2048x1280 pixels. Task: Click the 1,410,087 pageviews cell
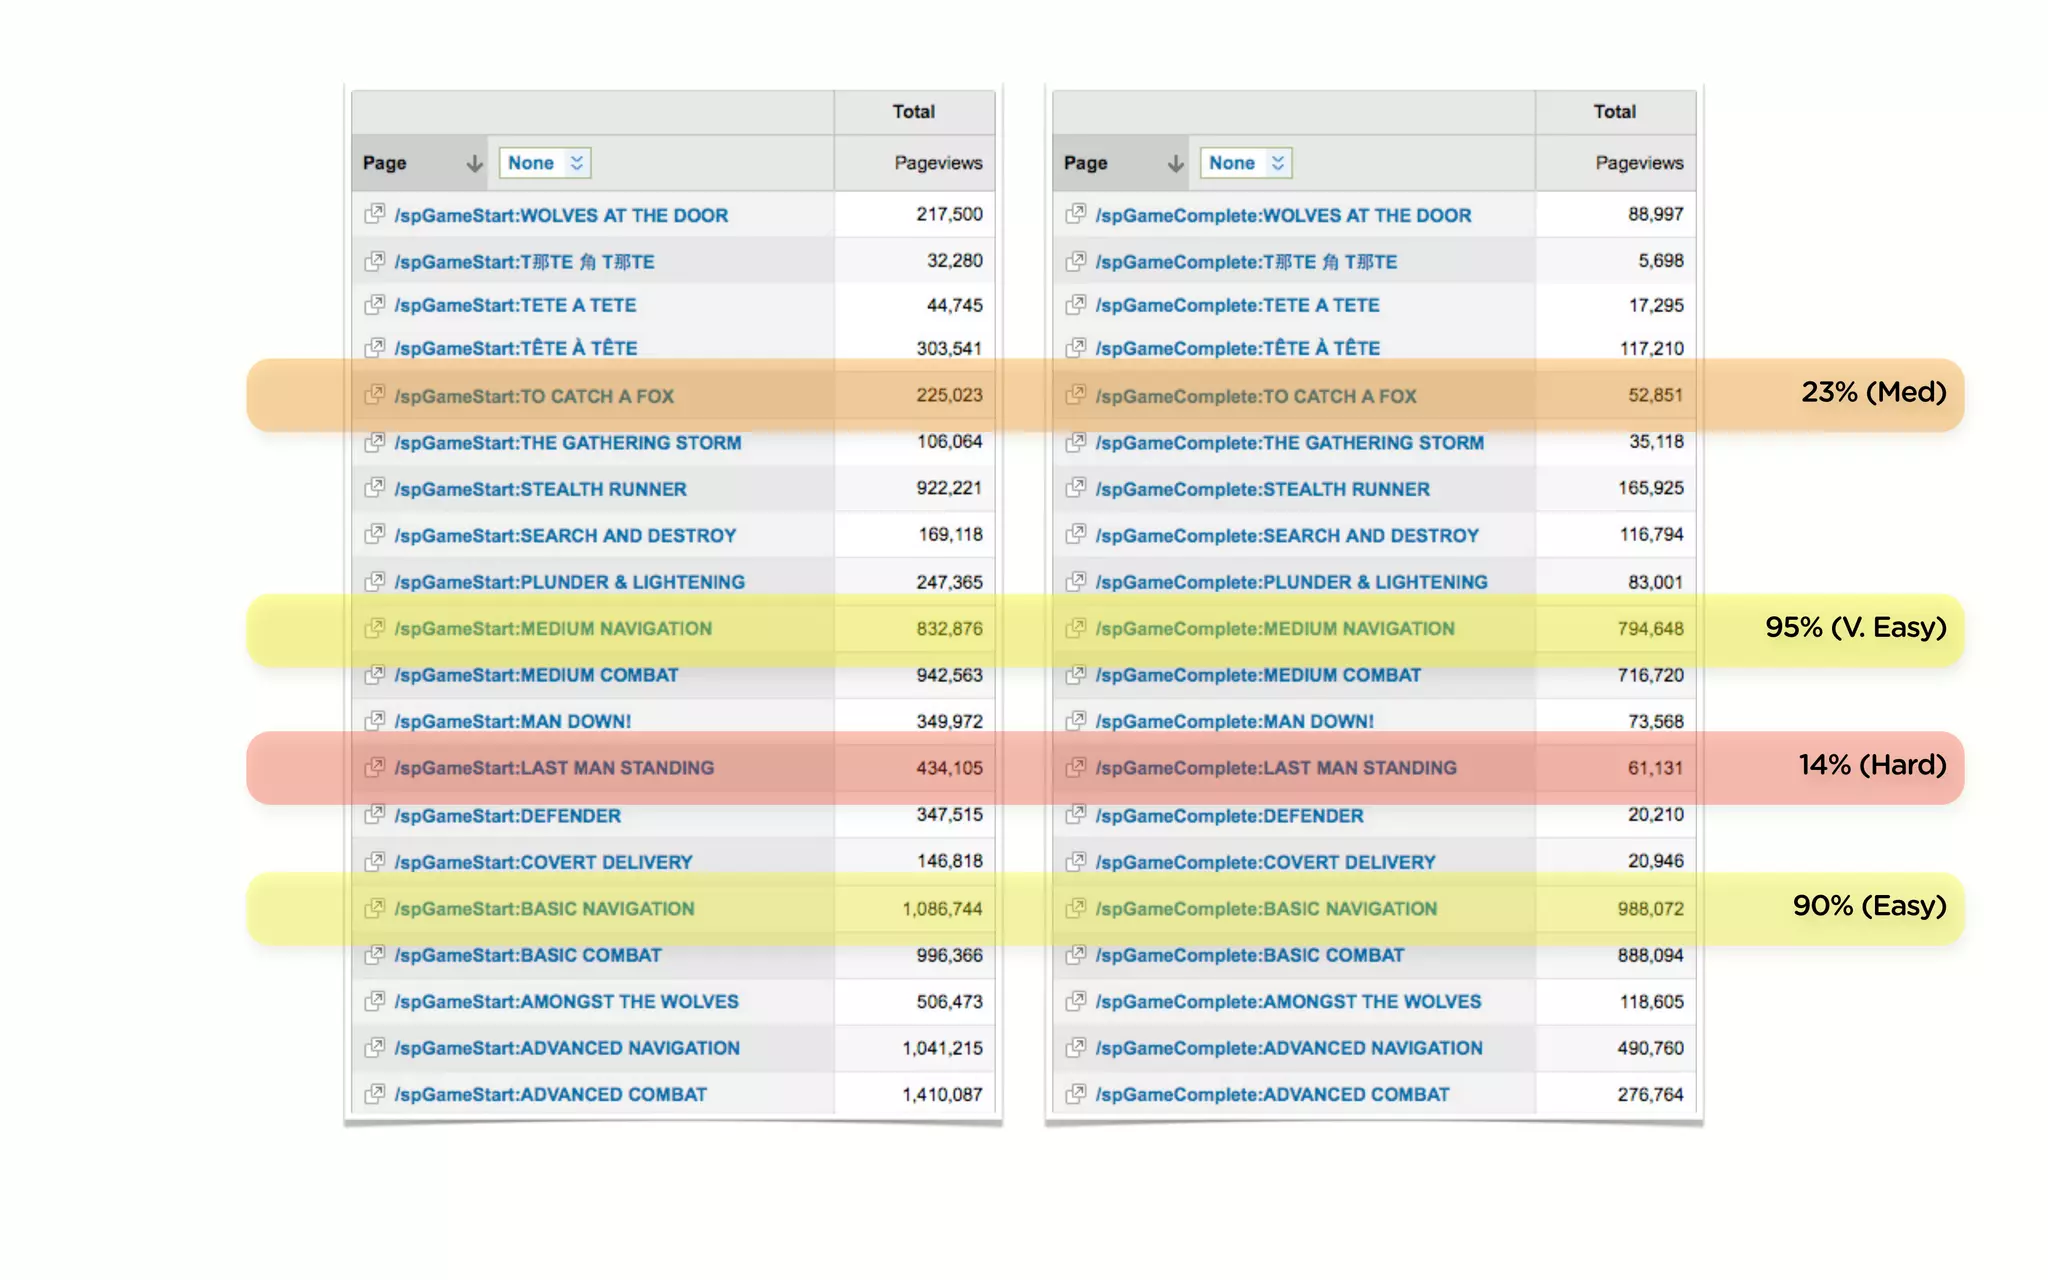(942, 1095)
